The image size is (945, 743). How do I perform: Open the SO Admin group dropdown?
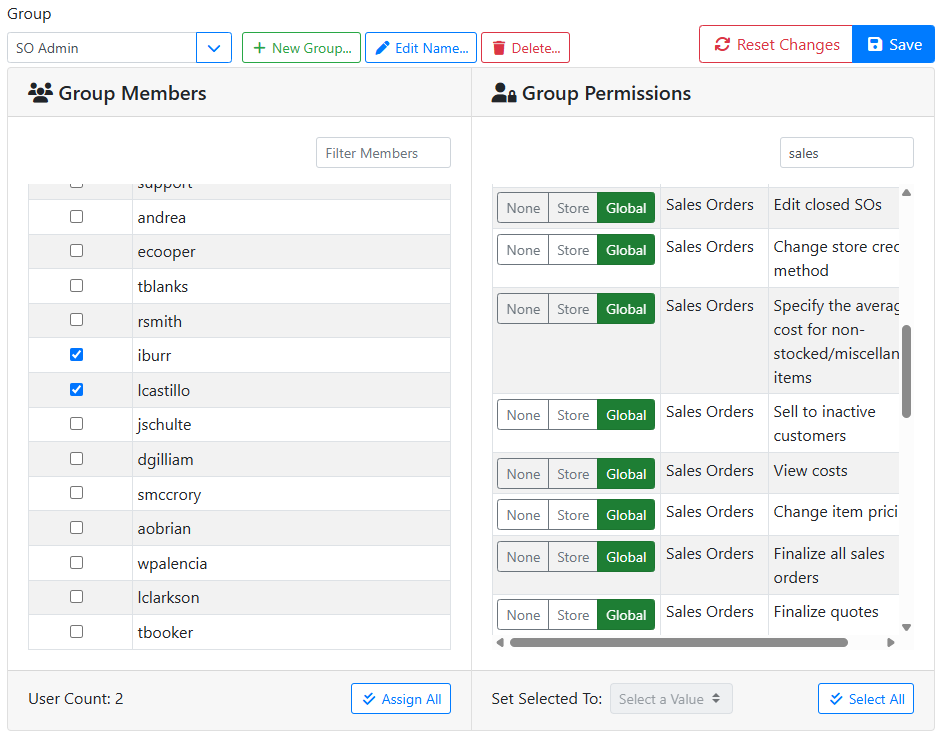(214, 48)
